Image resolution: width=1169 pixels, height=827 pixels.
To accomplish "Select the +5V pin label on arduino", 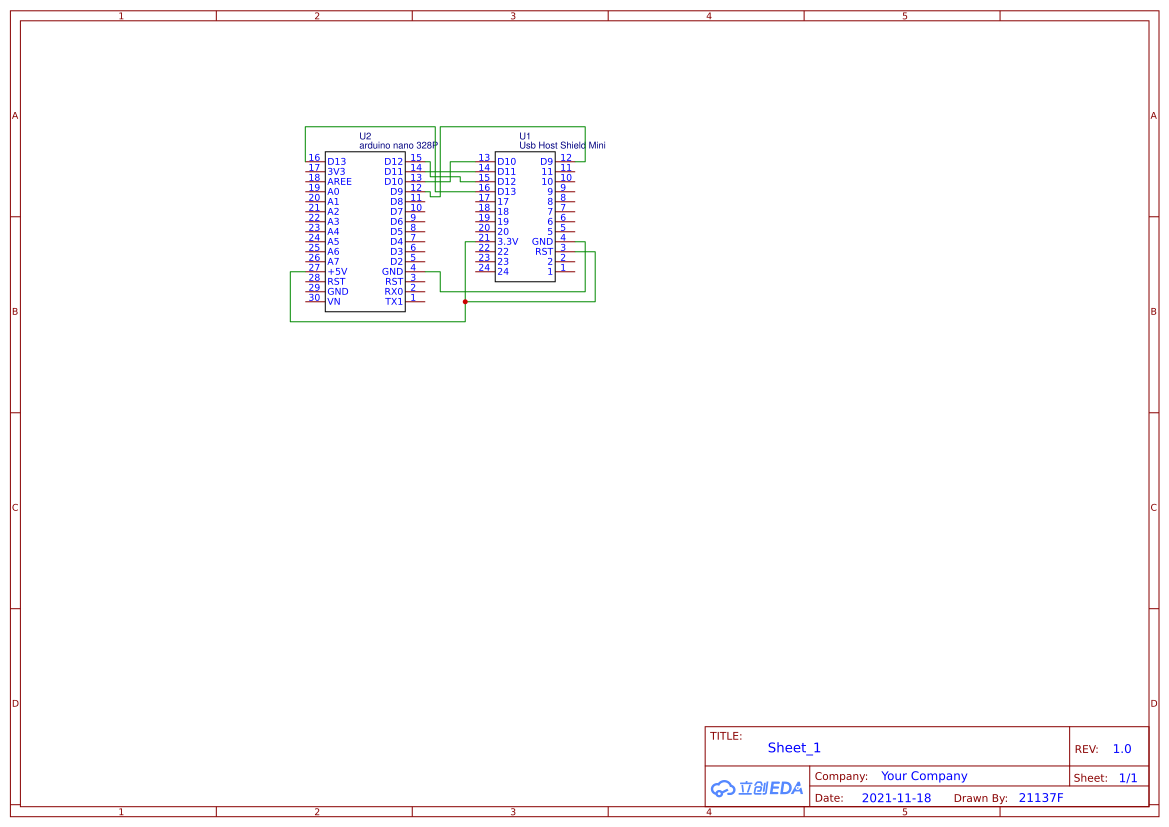I will (x=337, y=272).
